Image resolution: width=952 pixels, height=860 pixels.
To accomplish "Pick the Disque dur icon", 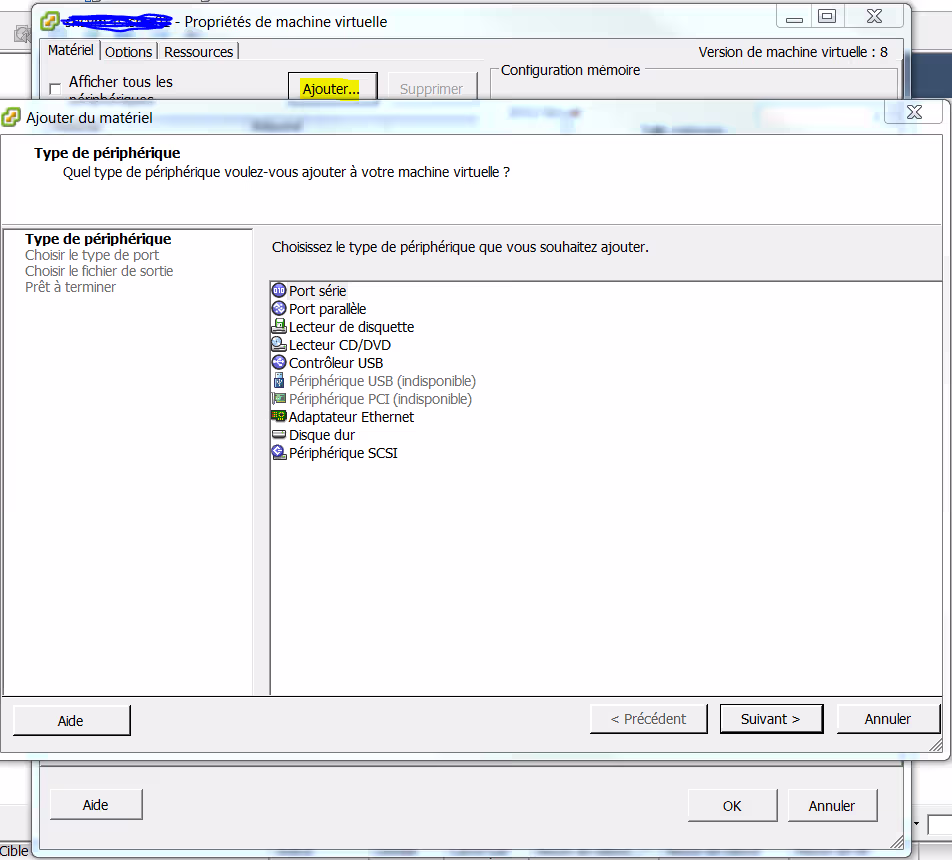I will (x=279, y=434).
